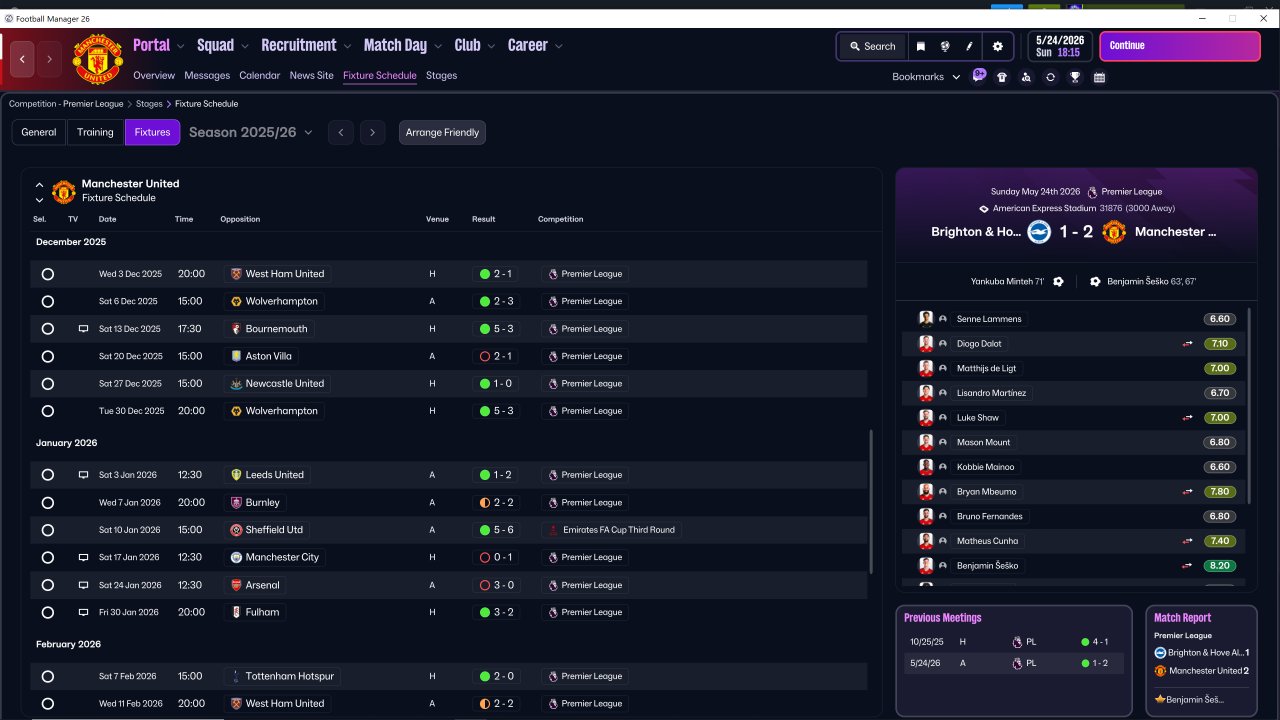This screenshot has width=1280, height=720.
Task: Switch to the Stages tab
Action: 441,76
